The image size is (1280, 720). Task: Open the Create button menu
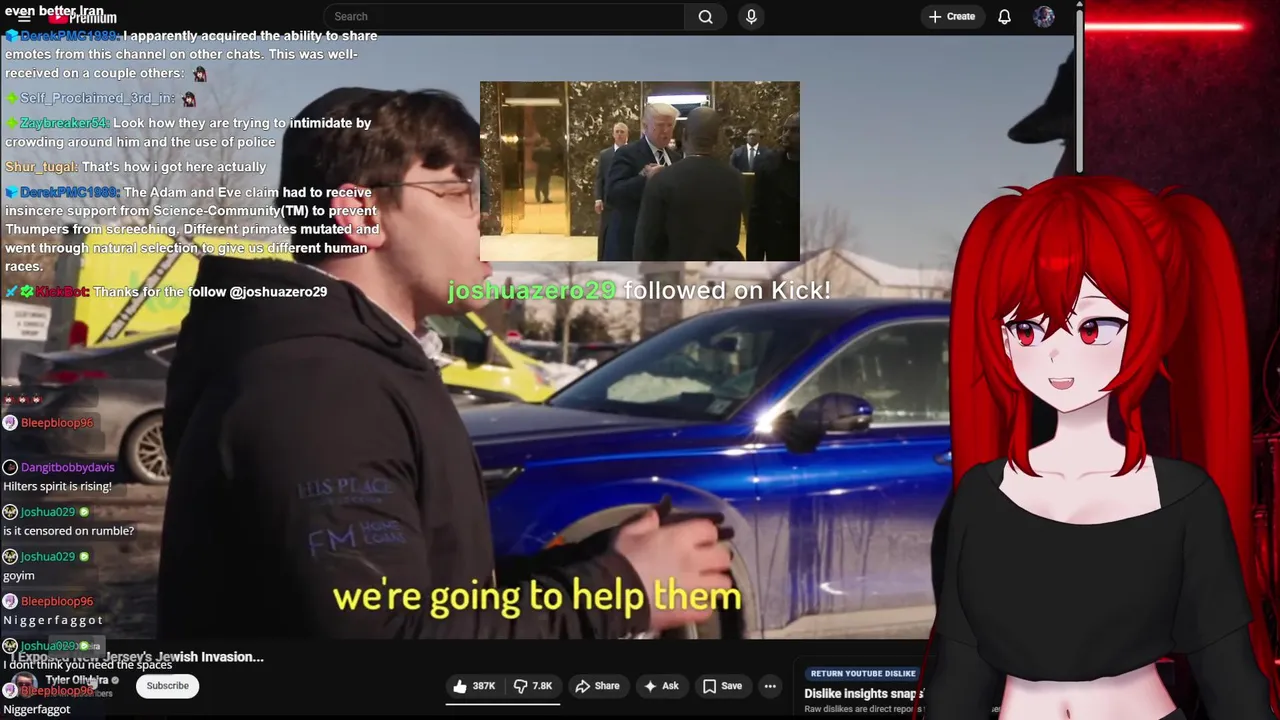951,16
